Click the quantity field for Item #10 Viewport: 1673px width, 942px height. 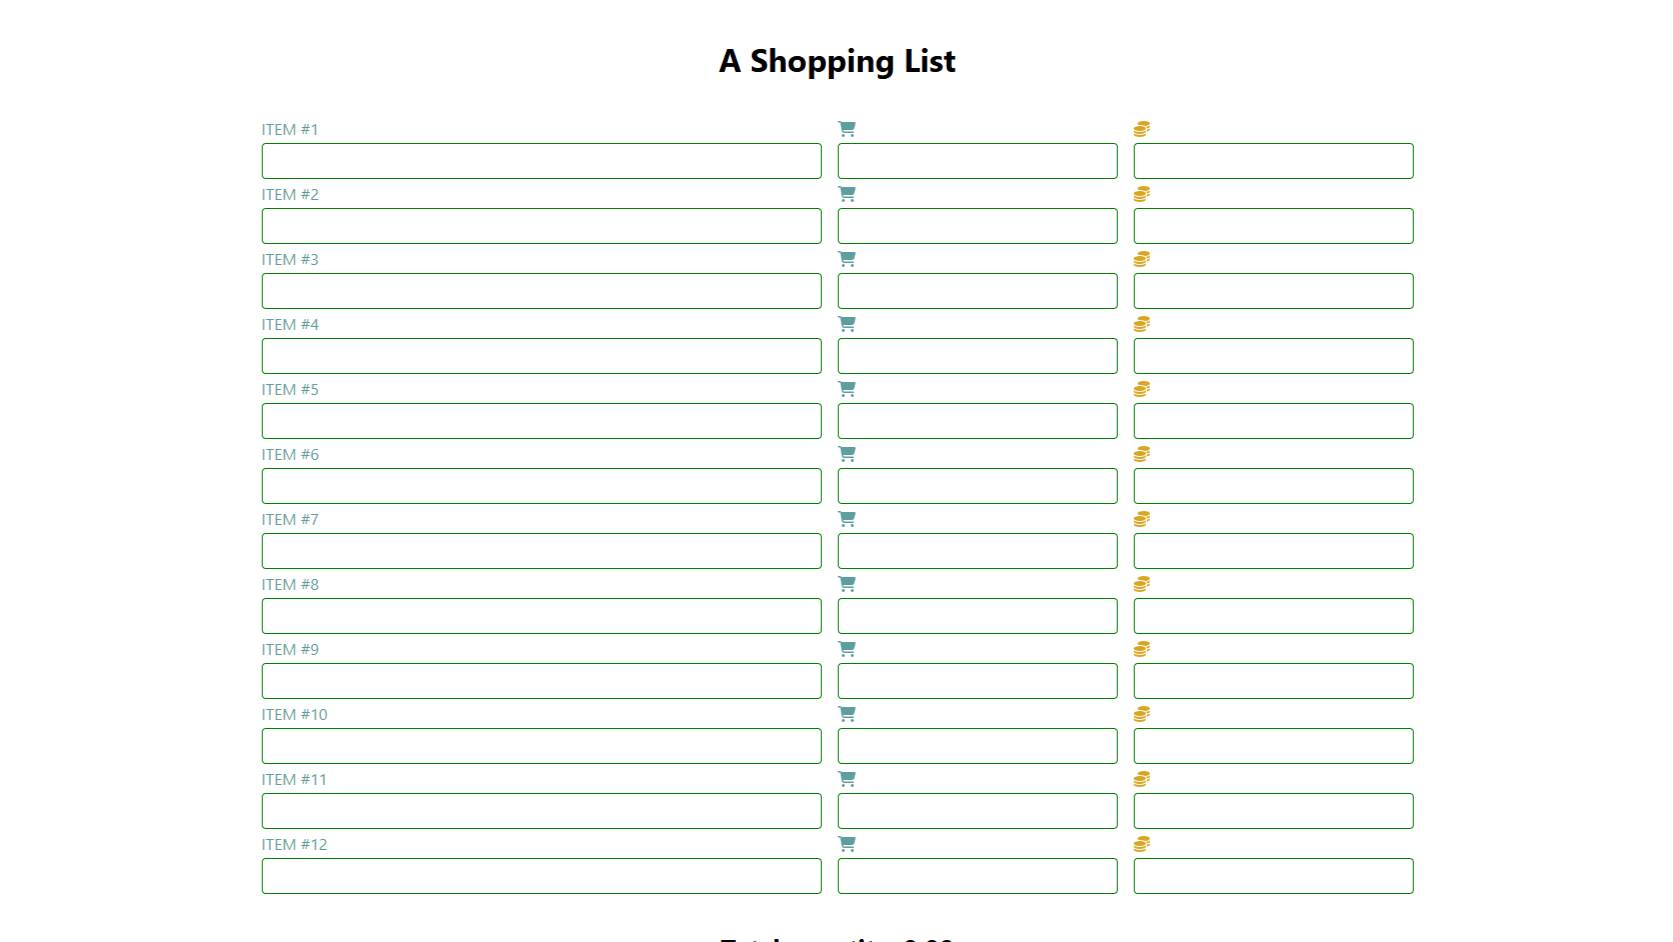[977, 746]
